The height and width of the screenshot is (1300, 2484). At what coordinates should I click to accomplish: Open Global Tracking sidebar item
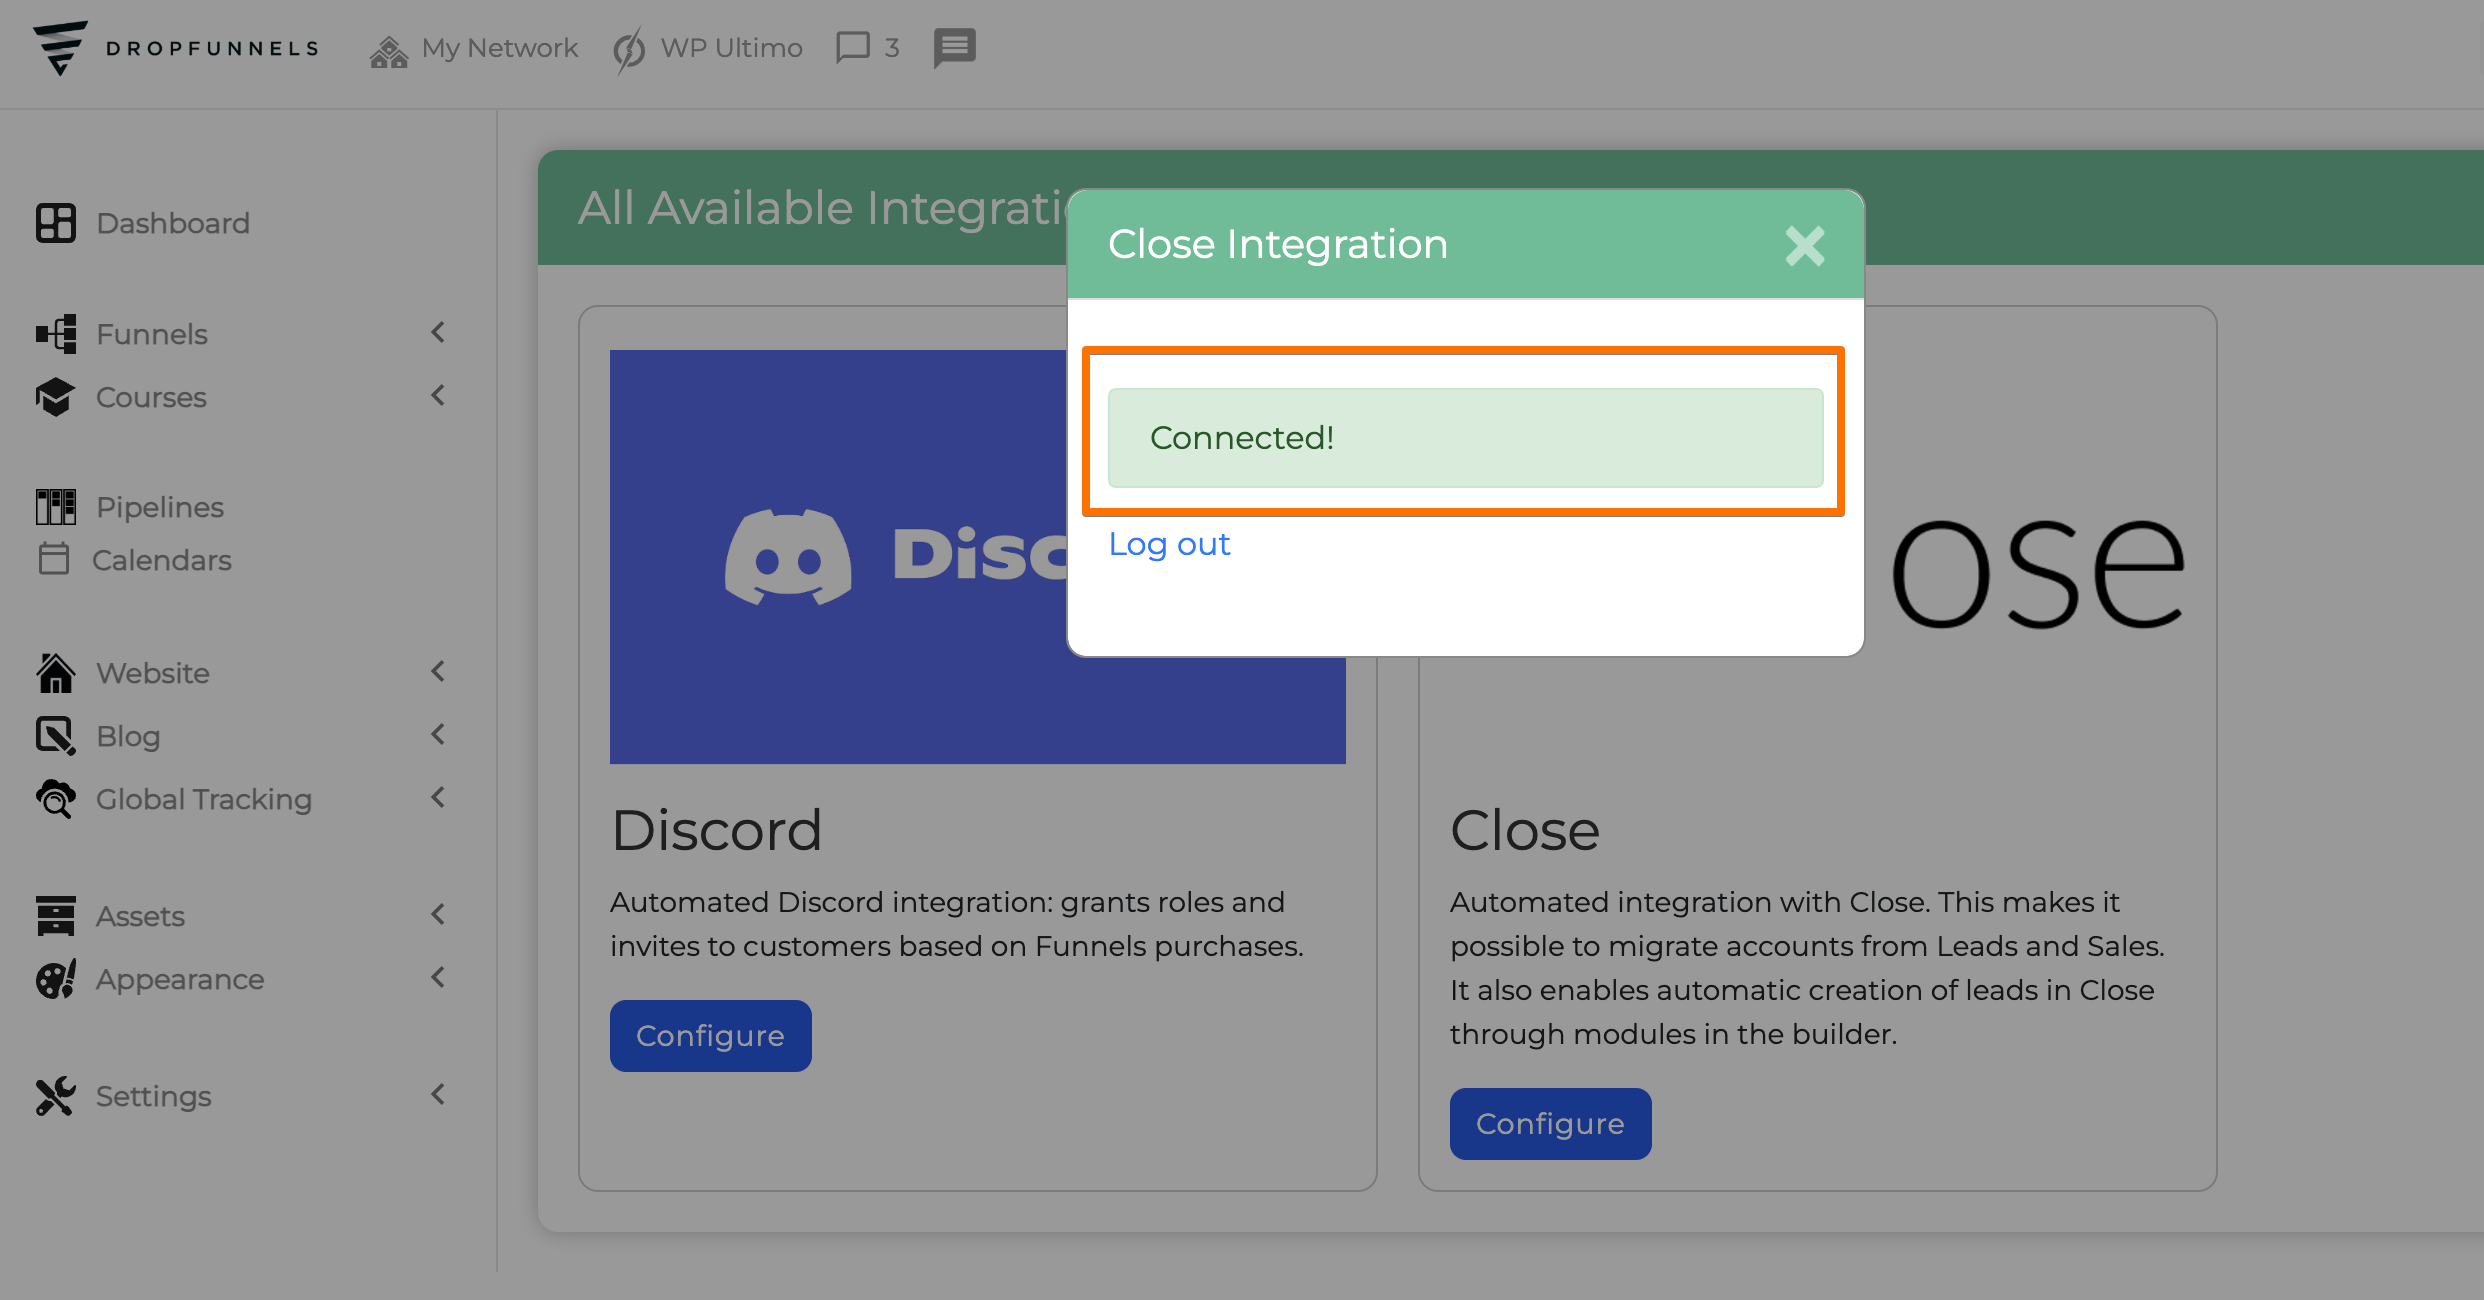[x=204, y=799]
